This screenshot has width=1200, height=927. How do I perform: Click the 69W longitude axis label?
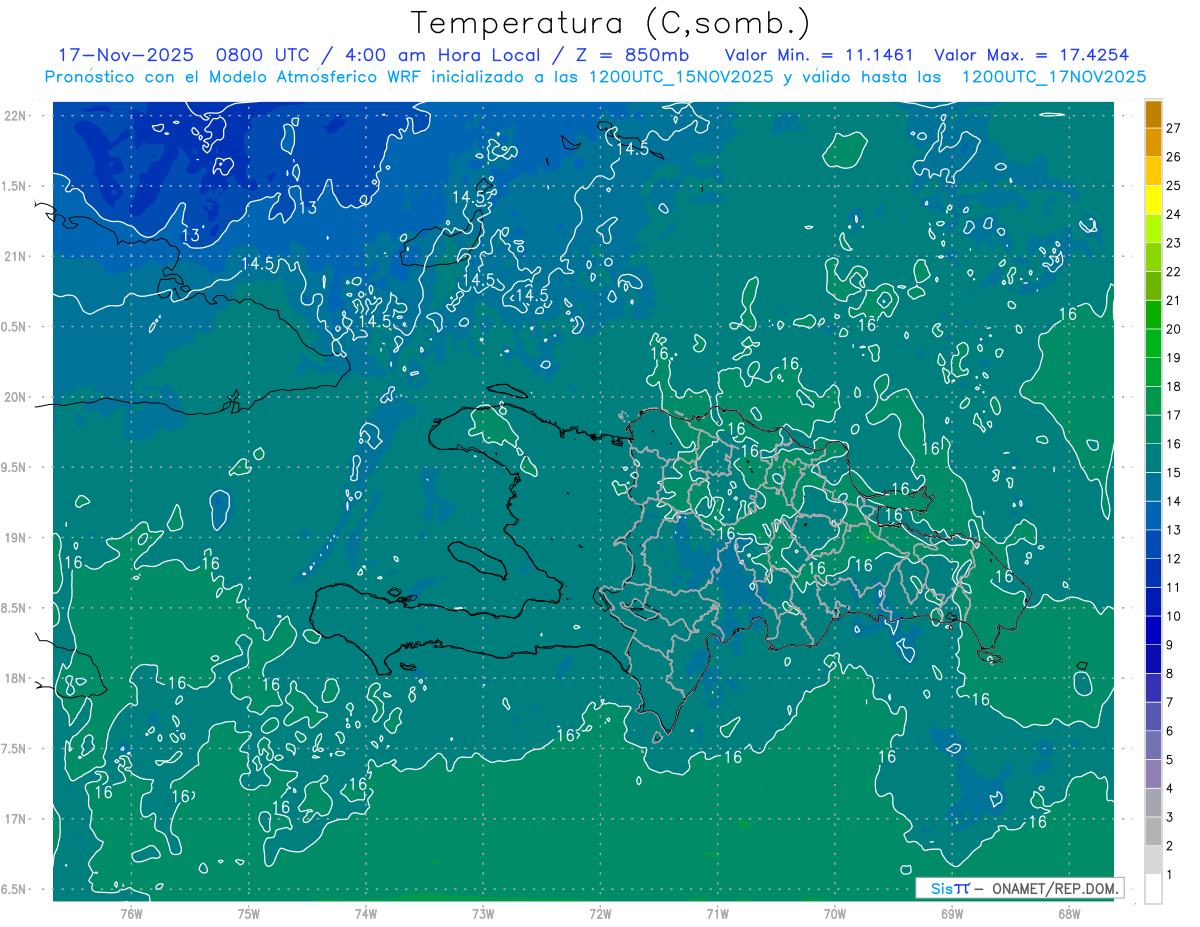click(x=952, y=914)
